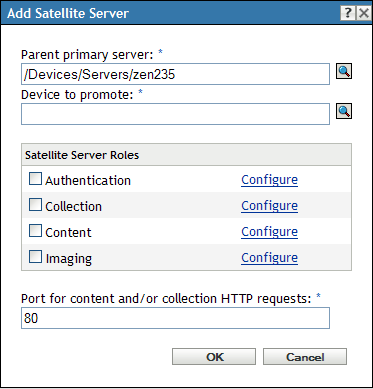Screen dimensions: 373x389
Task: Follow the Configure link for Content
Action: [269, 232]
